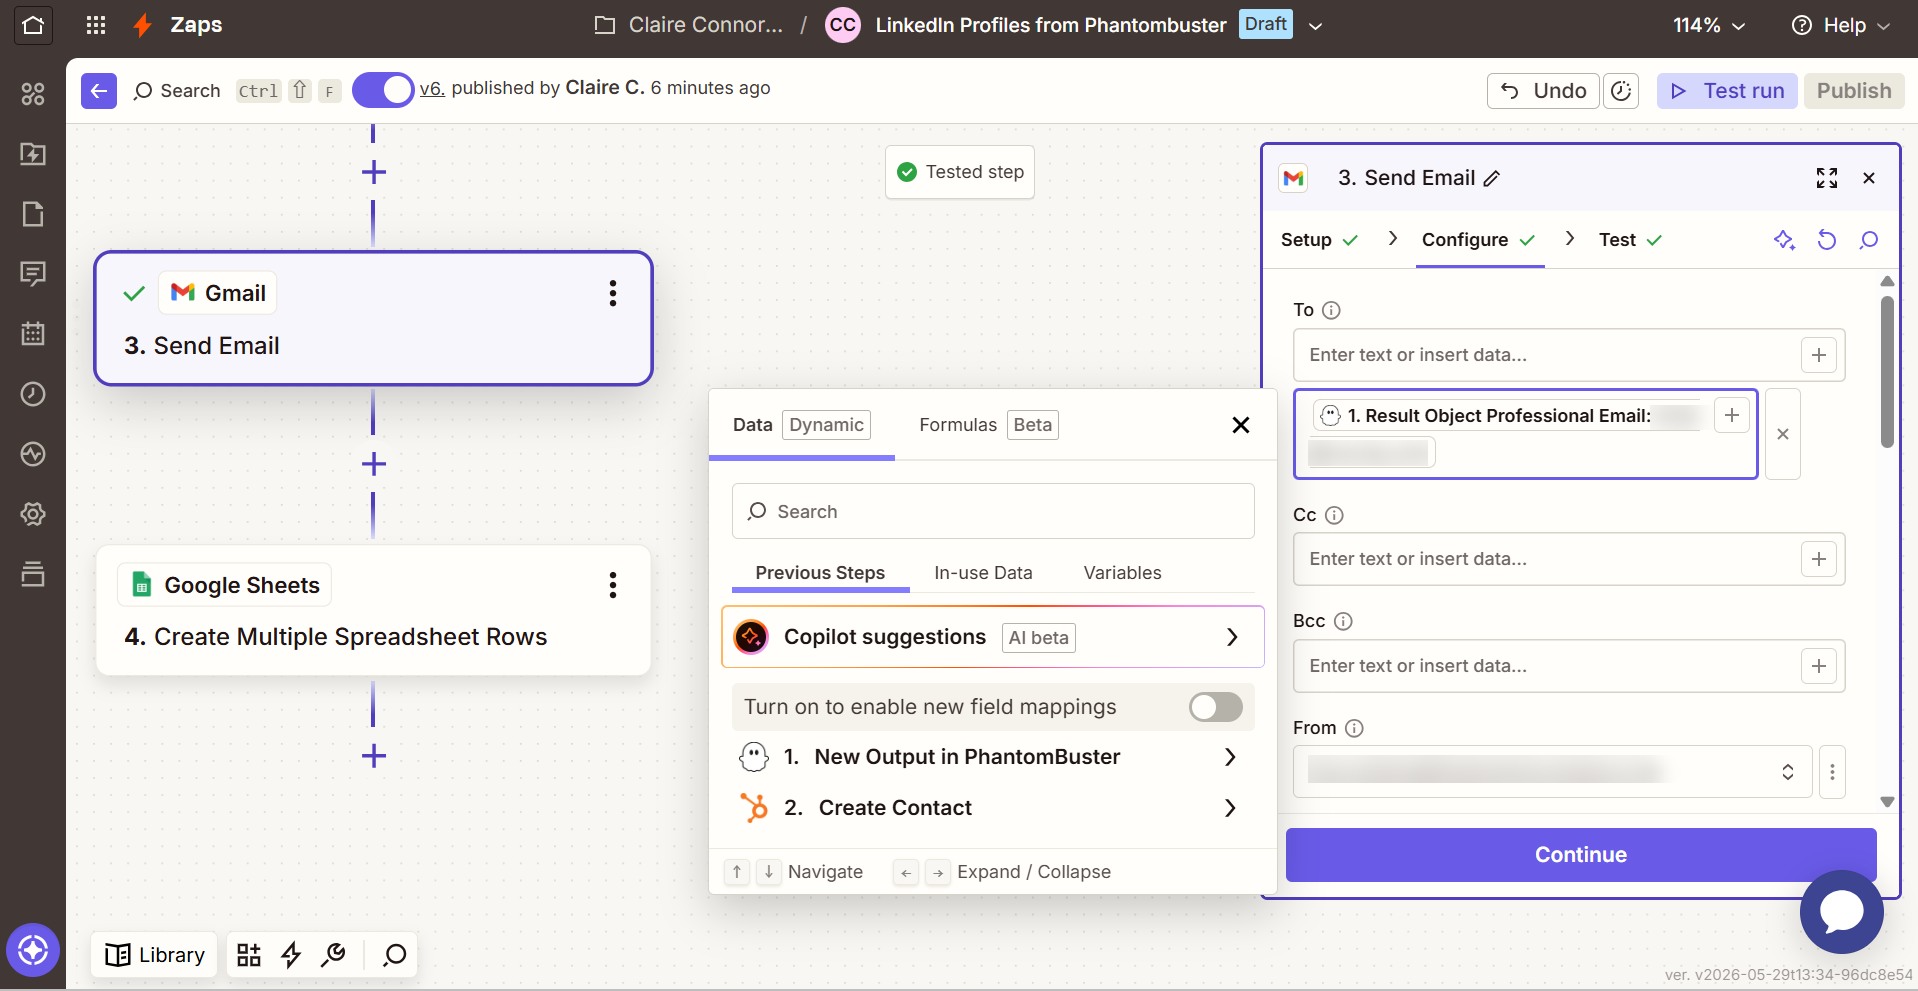
Task: Click the add components grid icon in bottom toolbar
Action: 249,955
